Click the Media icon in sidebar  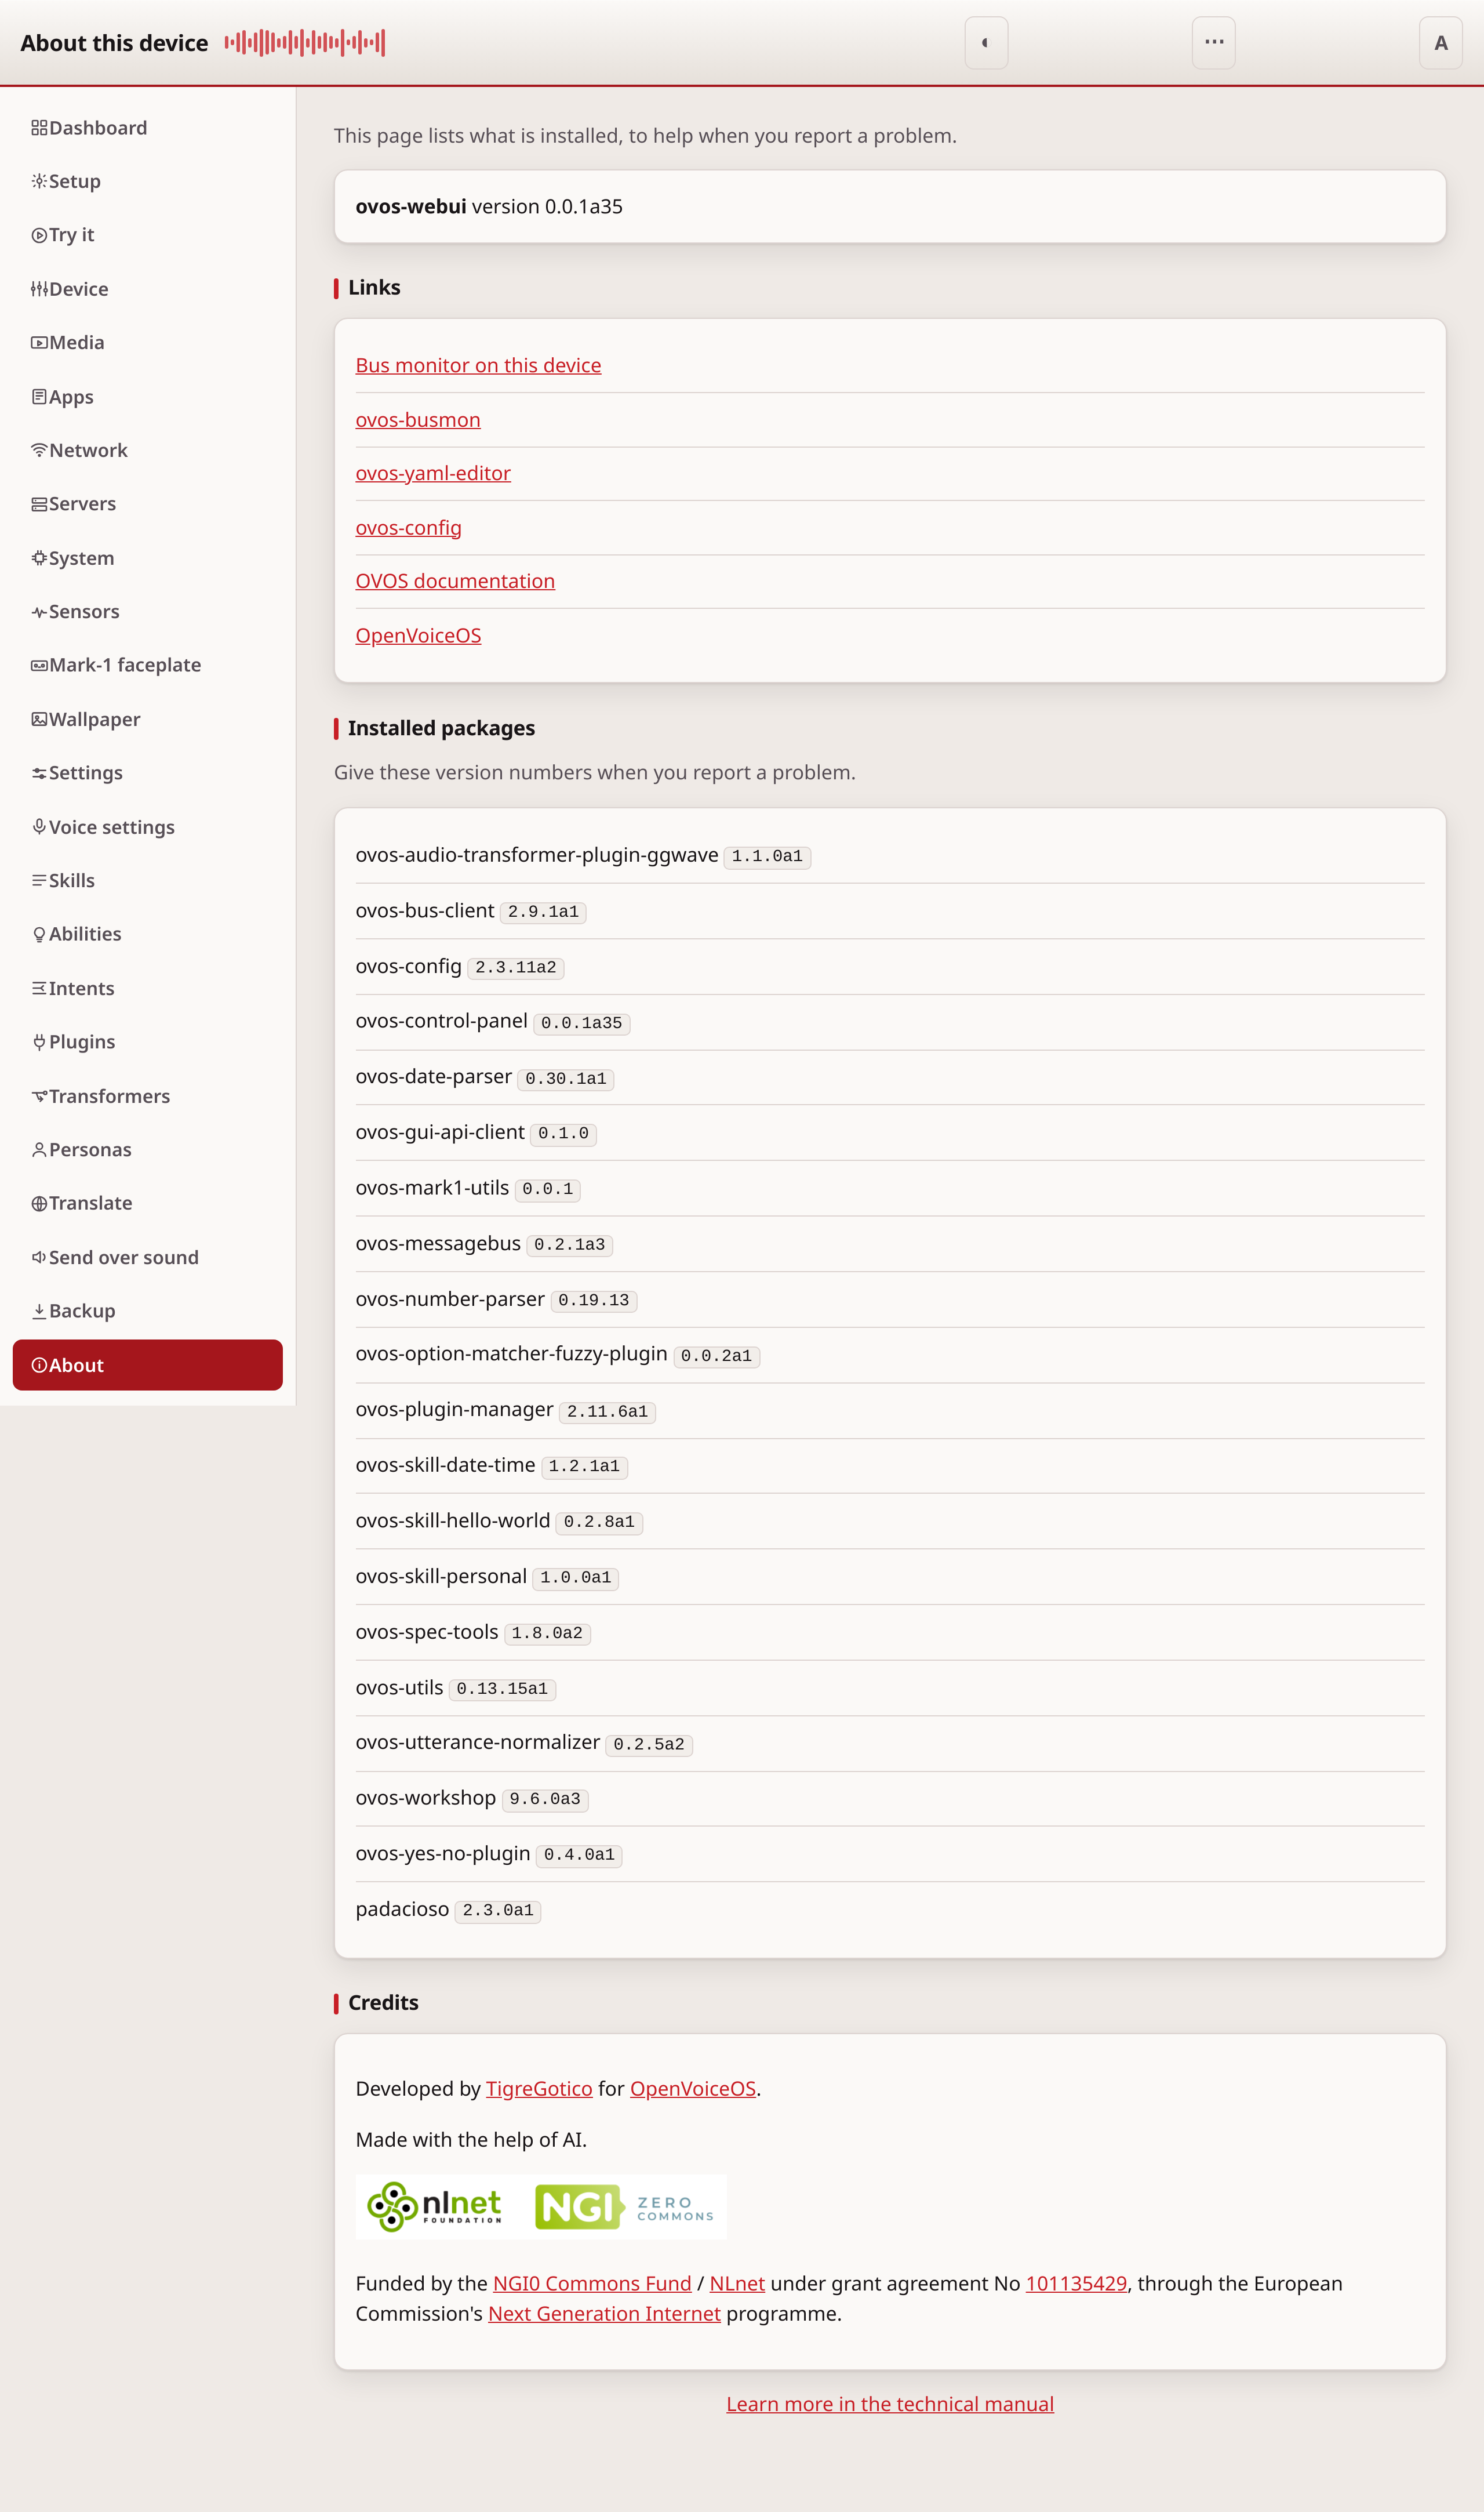coord(39,343)
